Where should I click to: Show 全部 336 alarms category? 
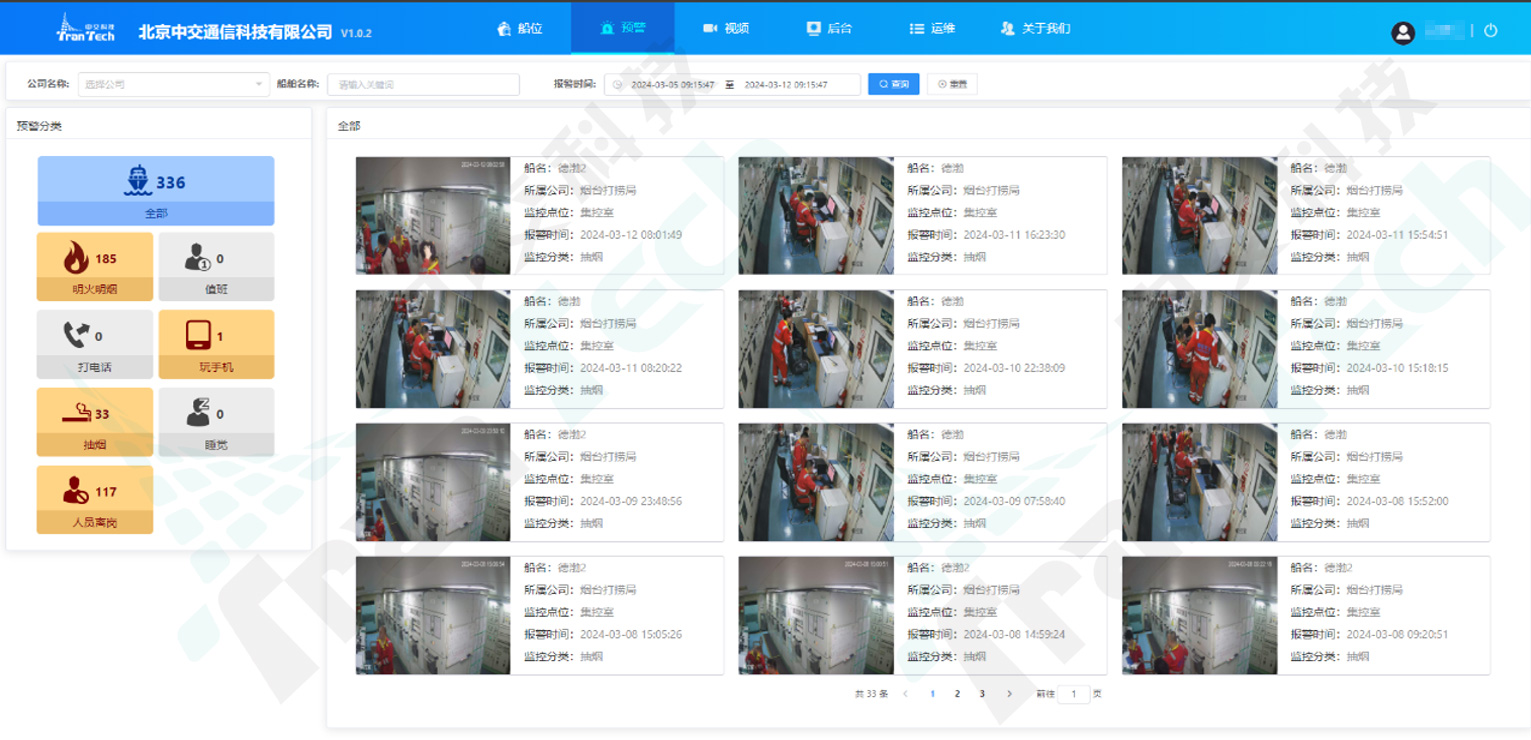[x=156, y=190]
